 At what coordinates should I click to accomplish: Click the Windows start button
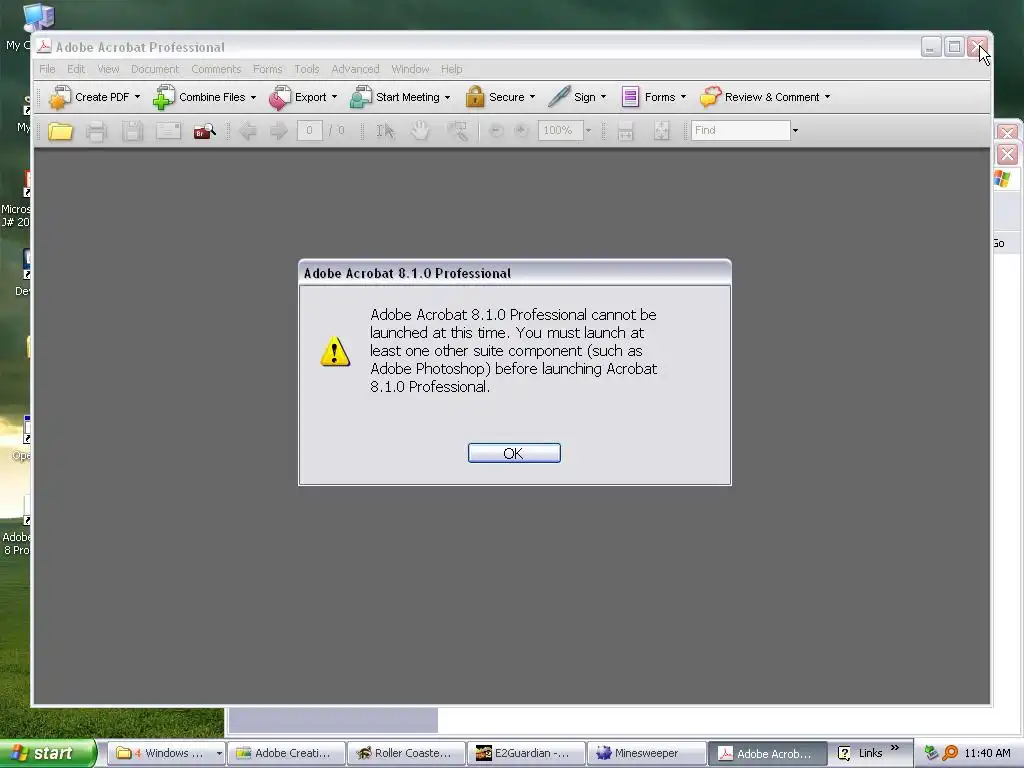[47, 754]
